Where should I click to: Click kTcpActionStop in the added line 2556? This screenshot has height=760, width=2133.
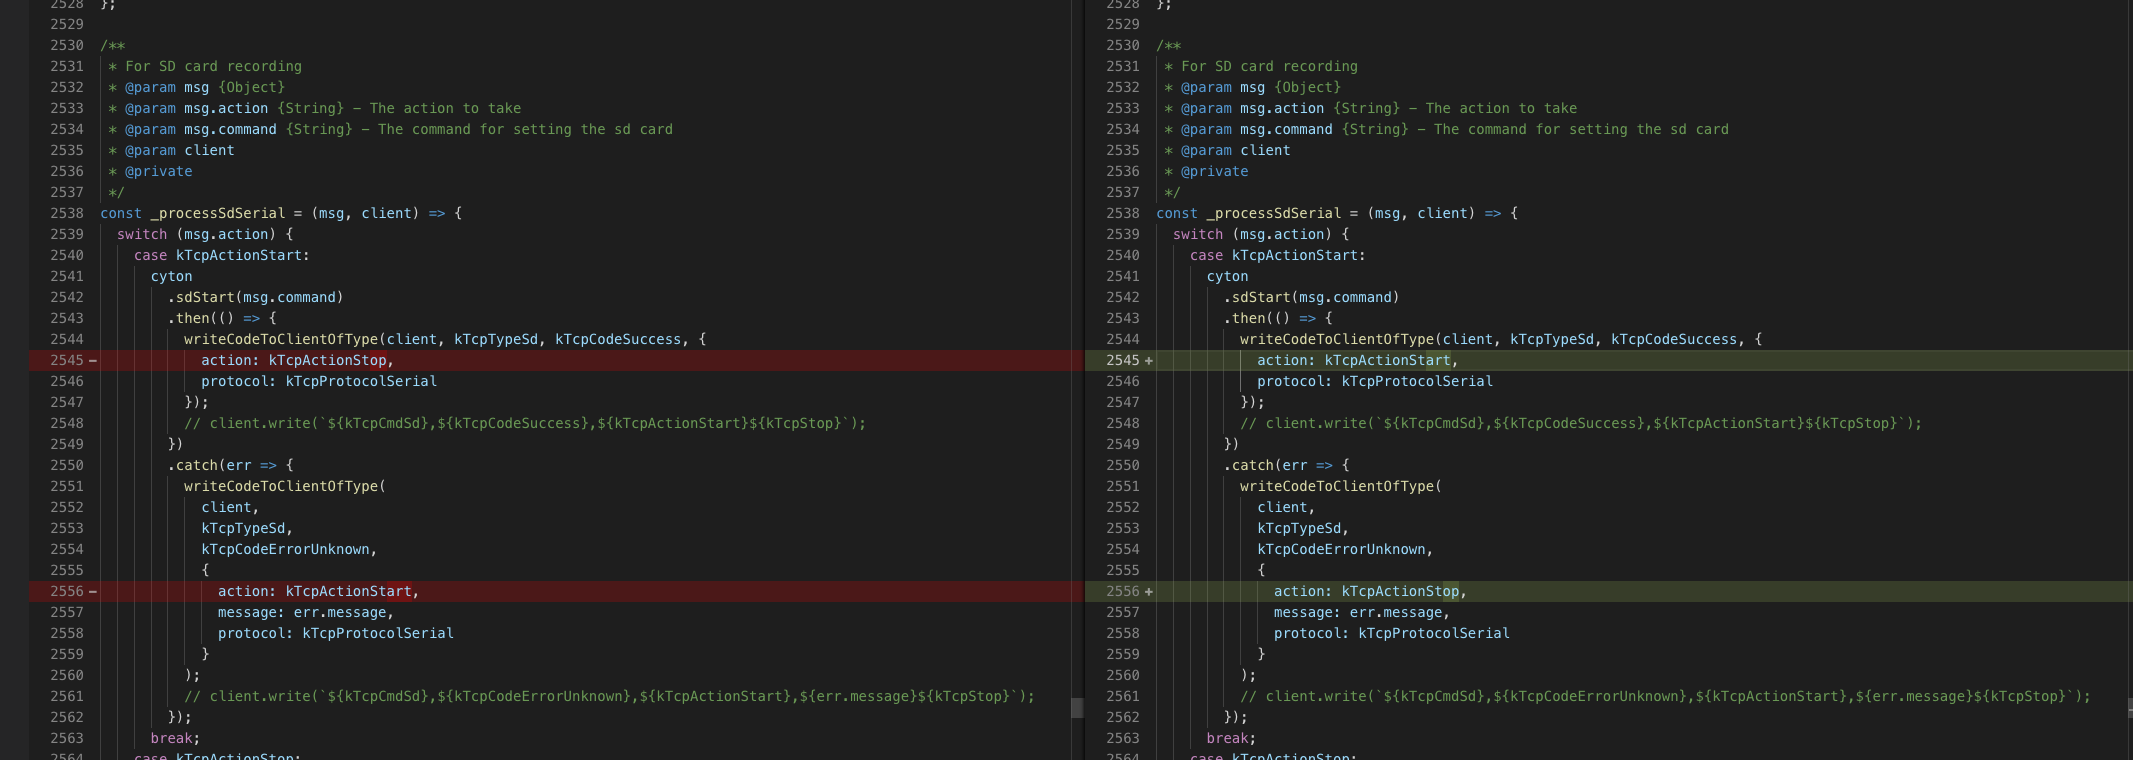[1400, 591]
